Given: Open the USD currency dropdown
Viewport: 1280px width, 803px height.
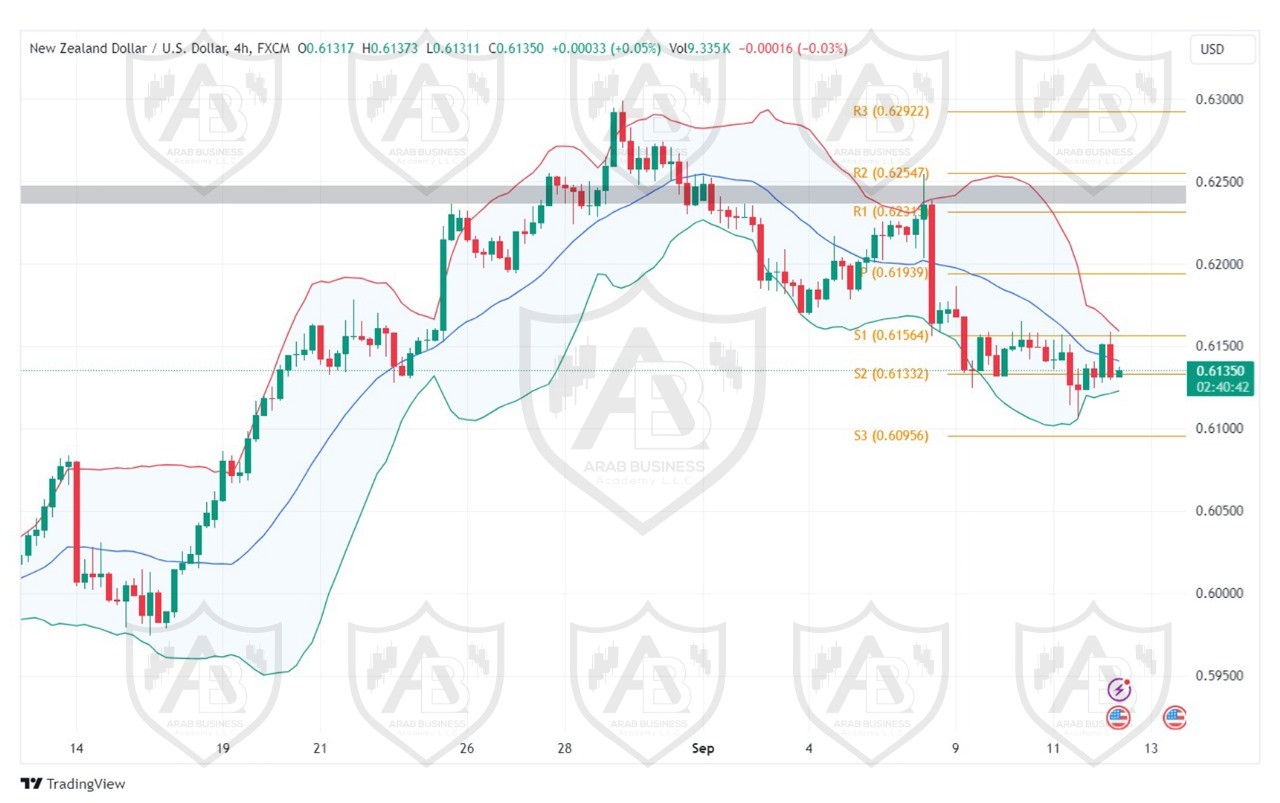Looking at the screenshot, I should coord(1212,49).
